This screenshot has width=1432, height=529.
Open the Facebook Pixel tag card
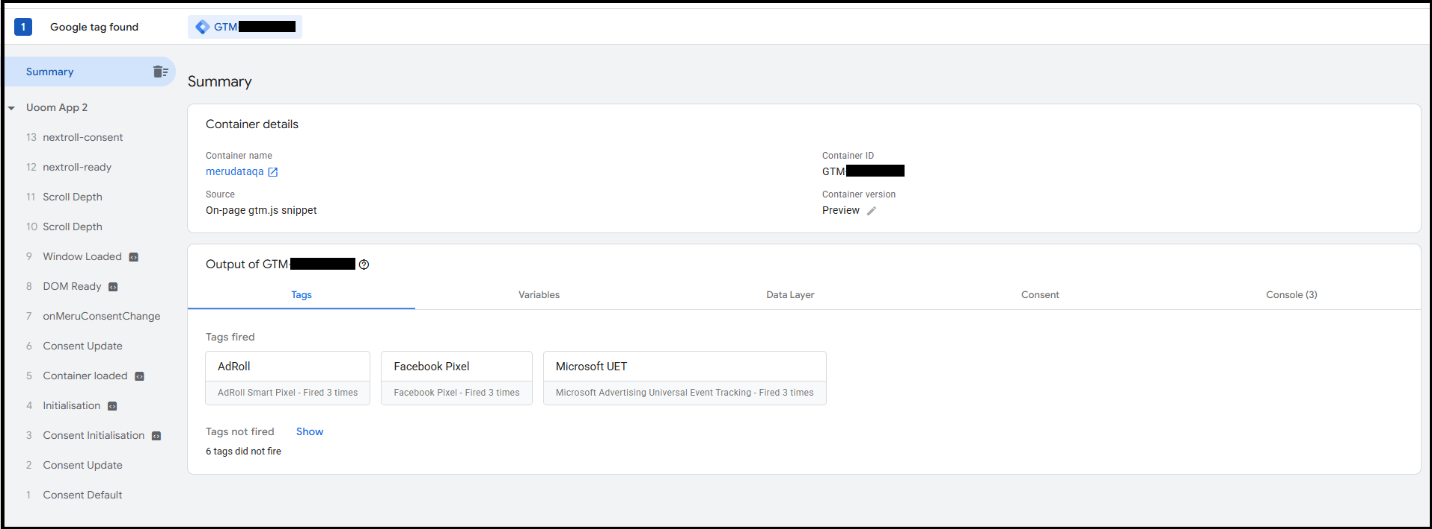[x=456, y=378]
